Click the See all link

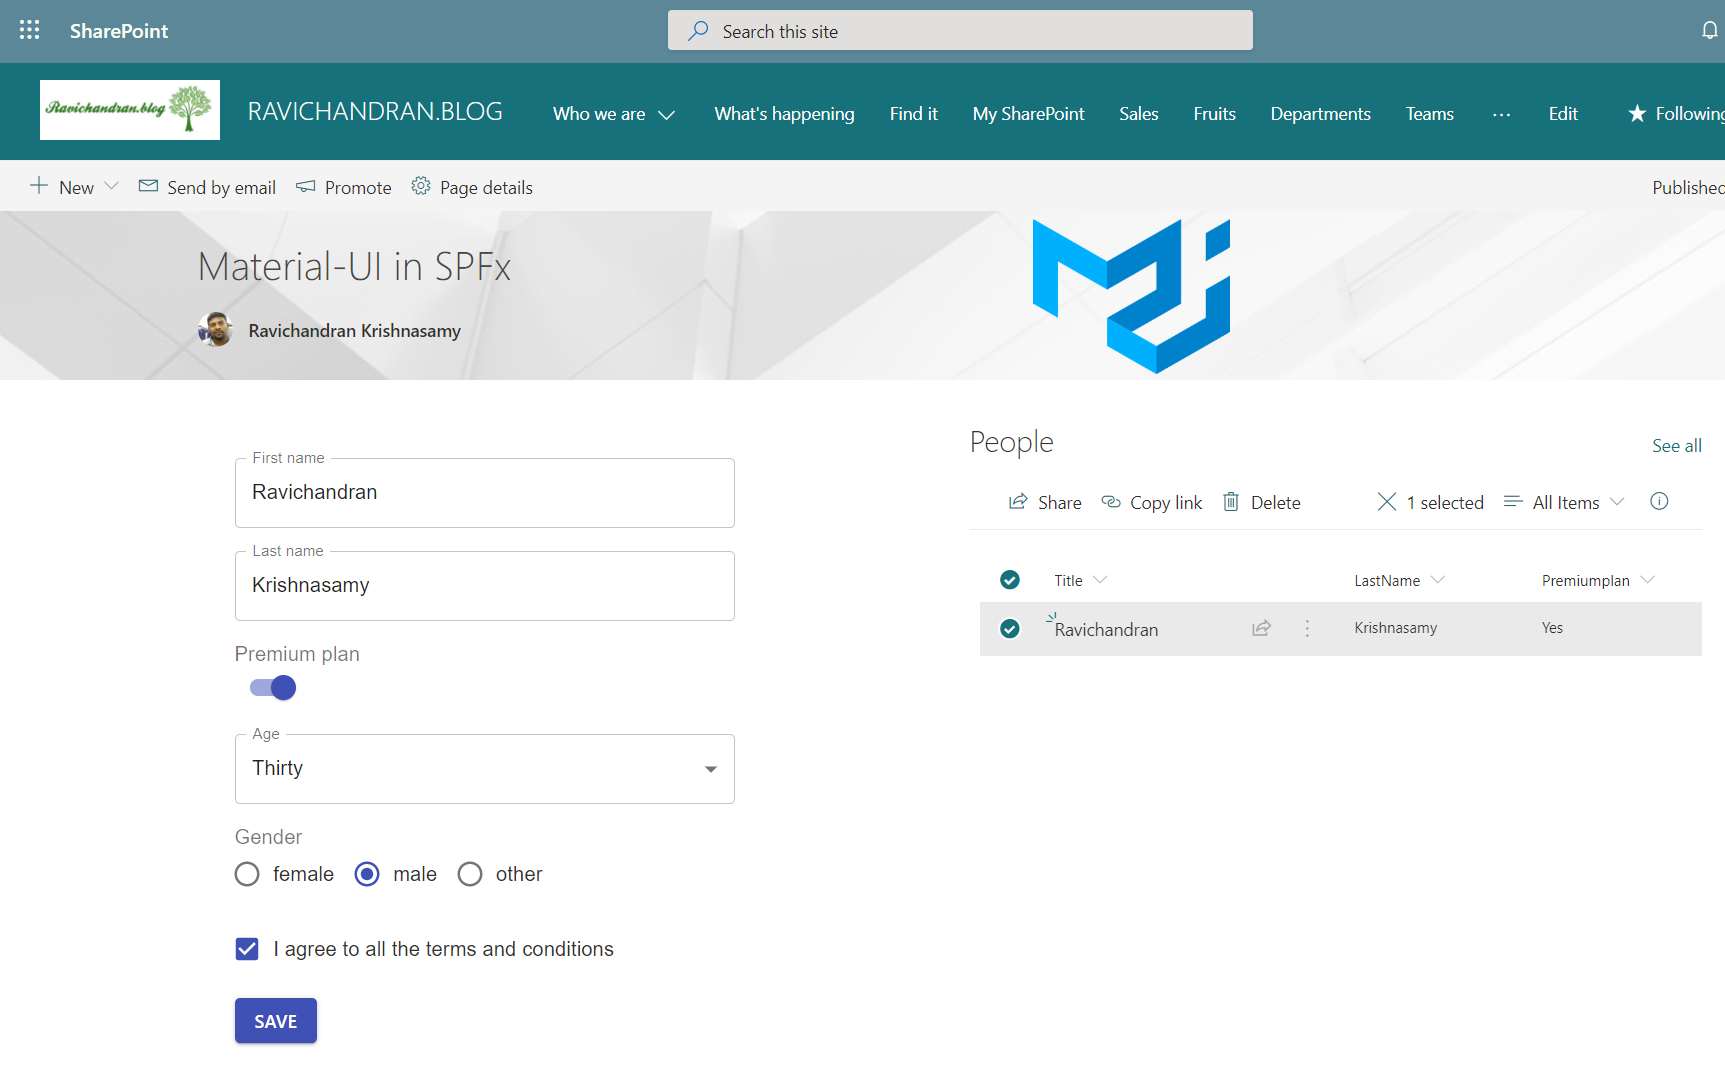pos(1676,446)
